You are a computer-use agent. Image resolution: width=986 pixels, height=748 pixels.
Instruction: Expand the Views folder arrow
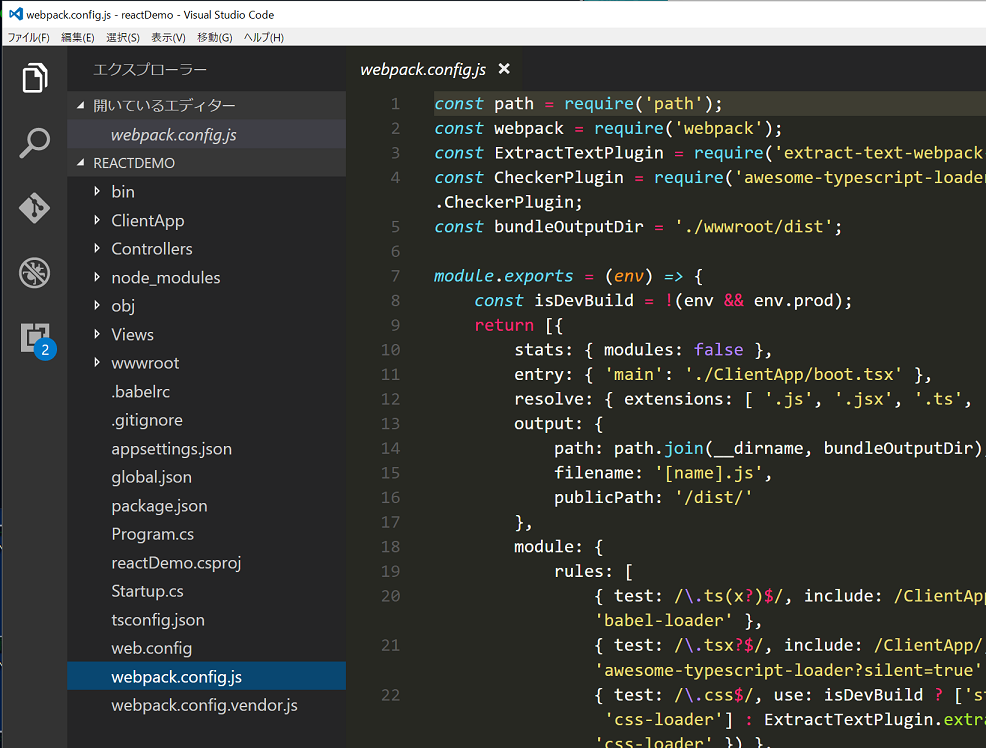[97, 334]
